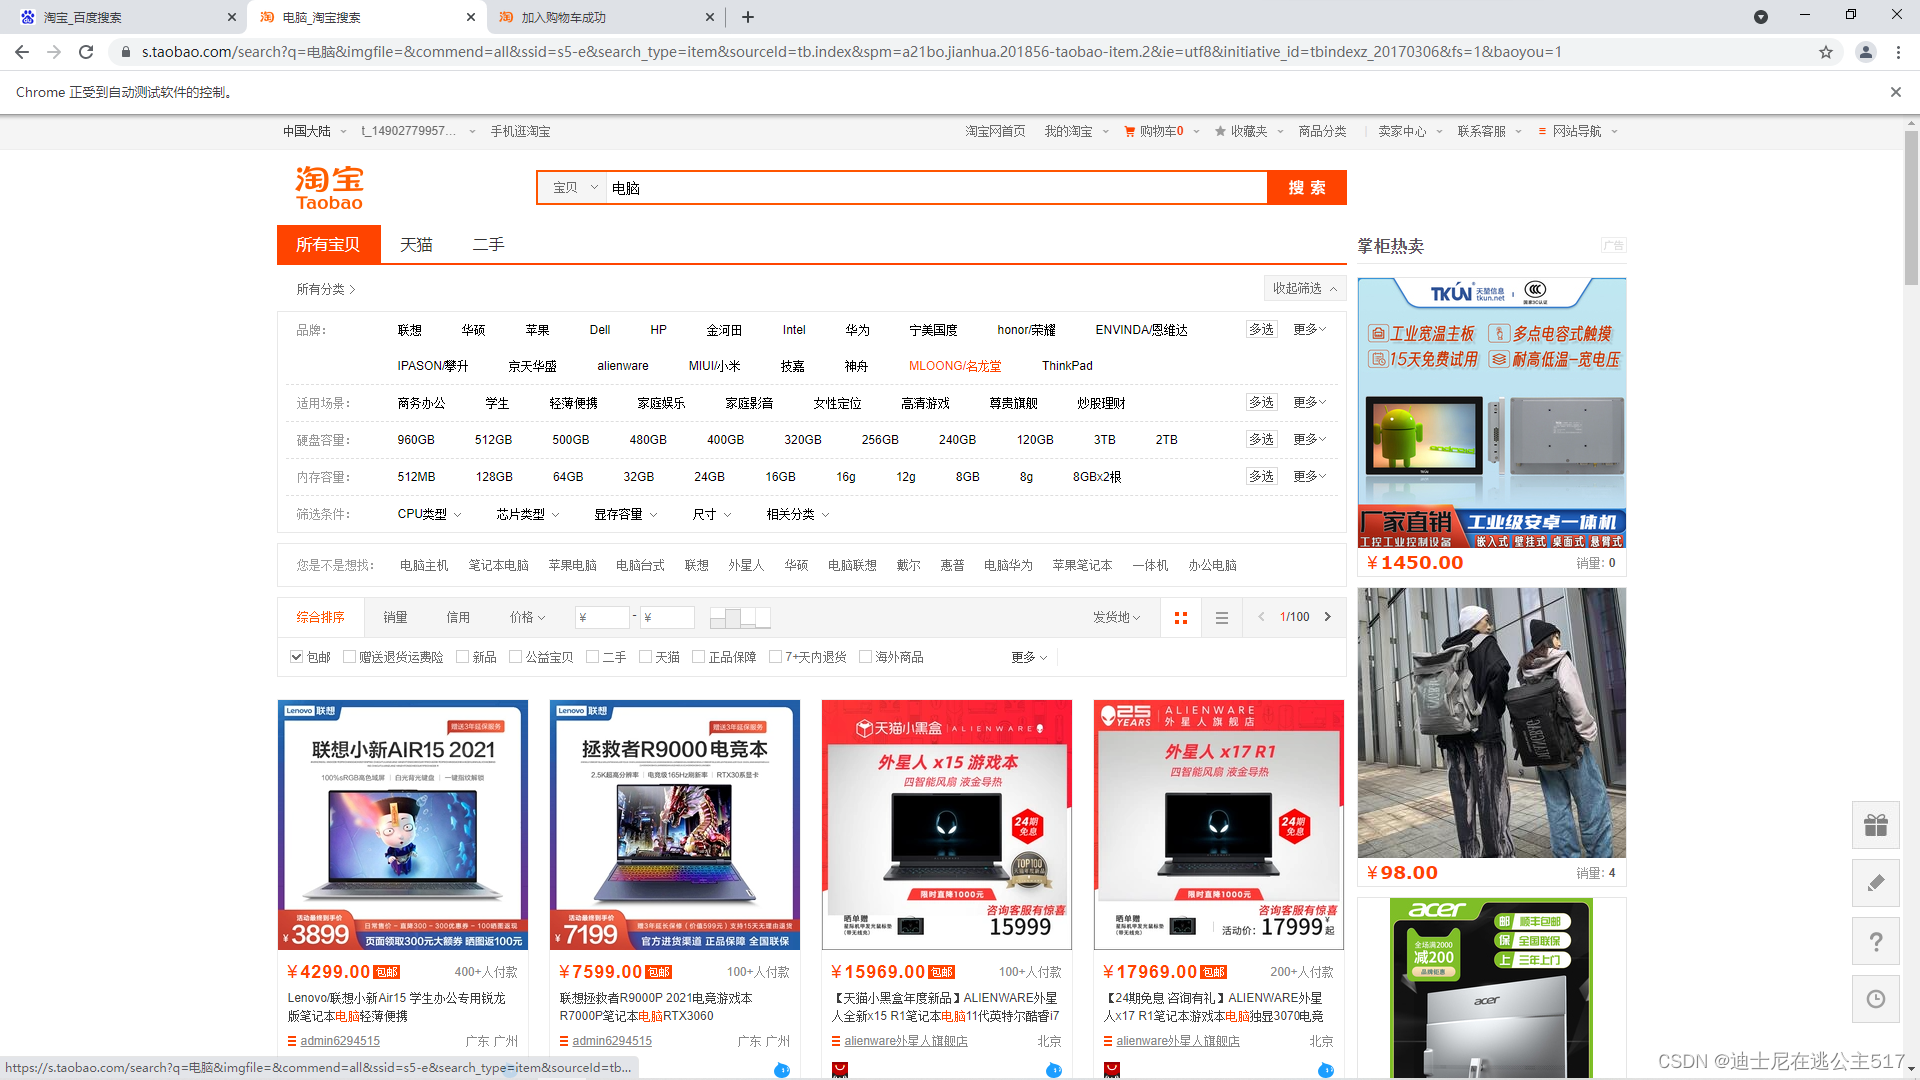
Task: Expand CPU类型 filter dropdown
Action: click(x=429, y=514)
